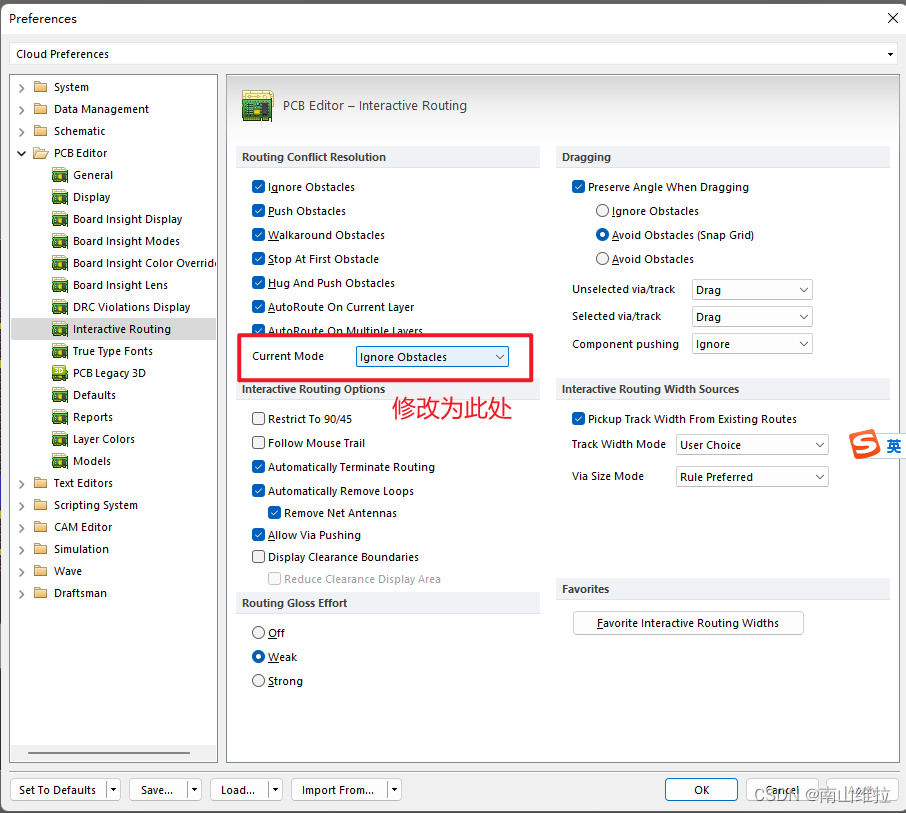Click the Board Insight Lens icon
The image size is (906, 813).
click(60, 285)
